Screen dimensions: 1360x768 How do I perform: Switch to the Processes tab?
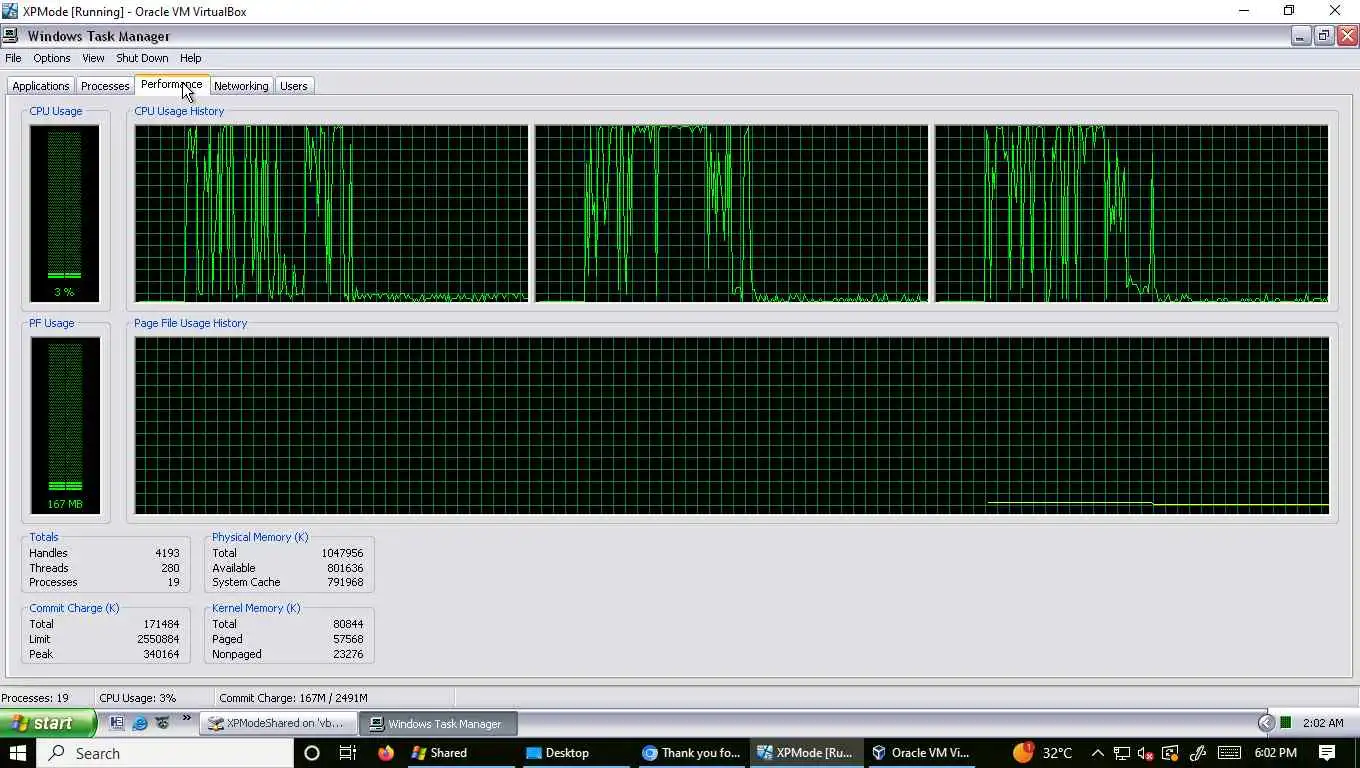click(105, 86)
